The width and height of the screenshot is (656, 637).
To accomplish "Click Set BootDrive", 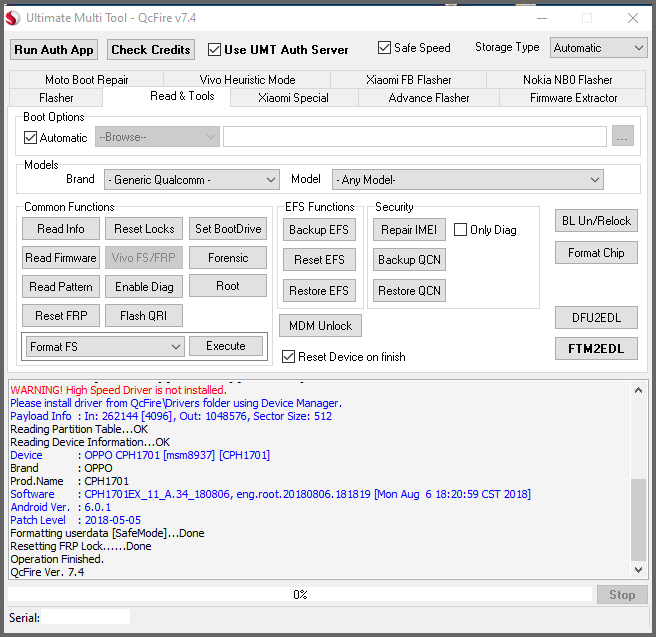I will click(x=228, y=229).
